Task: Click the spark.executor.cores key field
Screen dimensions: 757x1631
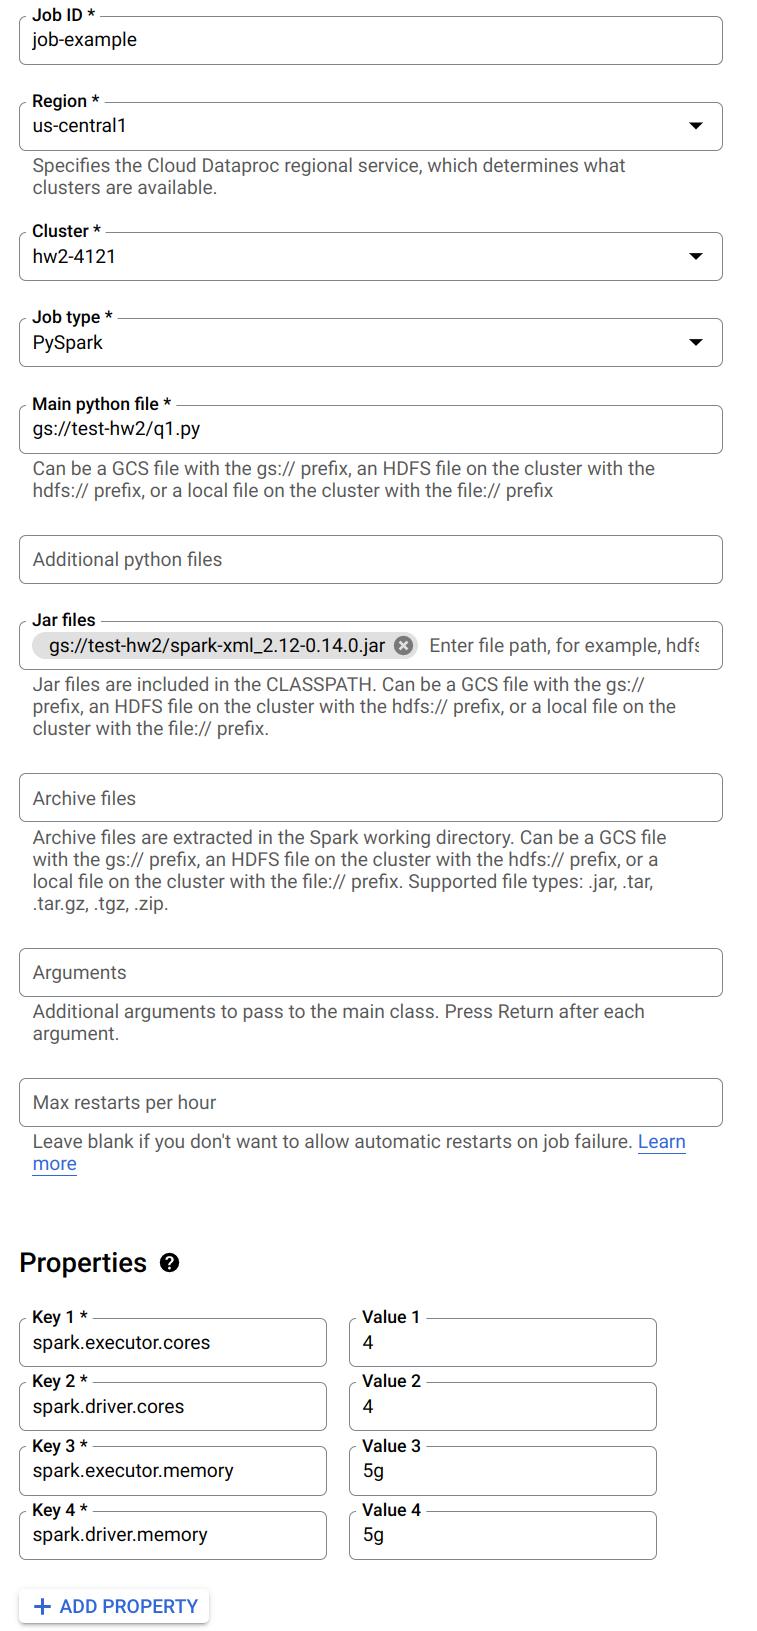Action: pos(172,1342)
